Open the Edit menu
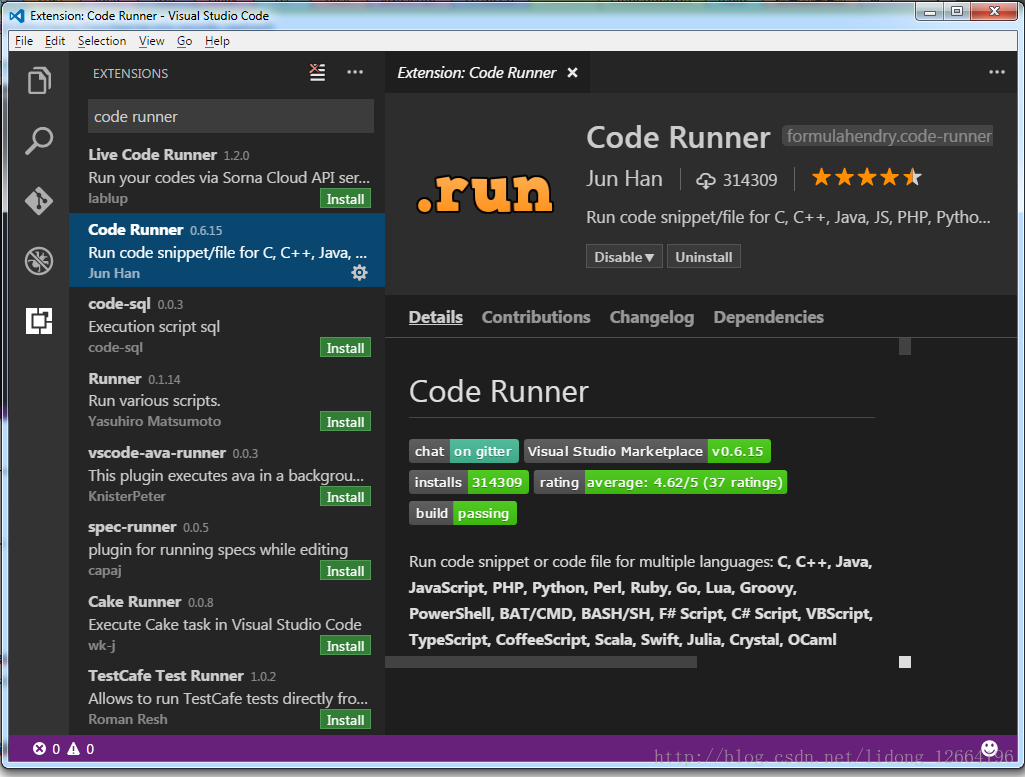The width and height of the screenshot is (1025, 777). 55,41
